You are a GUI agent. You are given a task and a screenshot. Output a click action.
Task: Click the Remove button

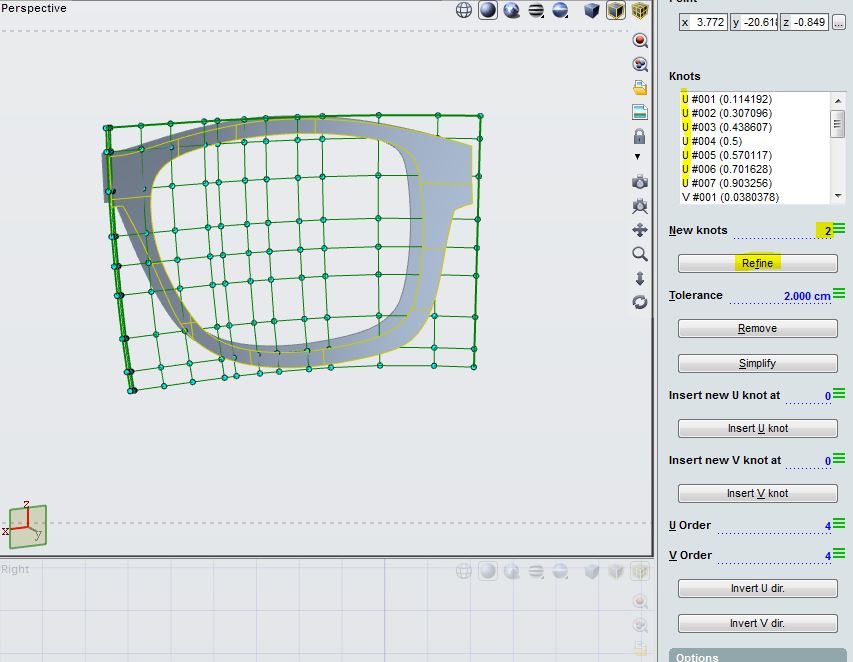pyautogui.click(x=757, y=329)
